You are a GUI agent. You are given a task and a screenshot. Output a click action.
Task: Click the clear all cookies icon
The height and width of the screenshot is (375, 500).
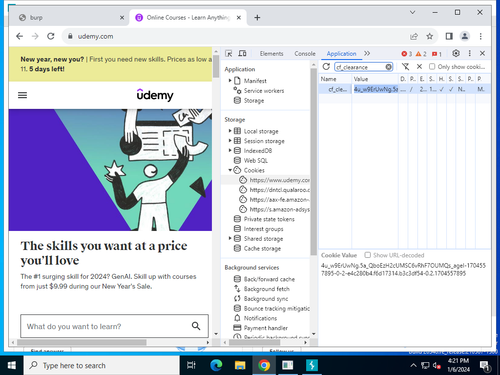[x=405, y=67]
